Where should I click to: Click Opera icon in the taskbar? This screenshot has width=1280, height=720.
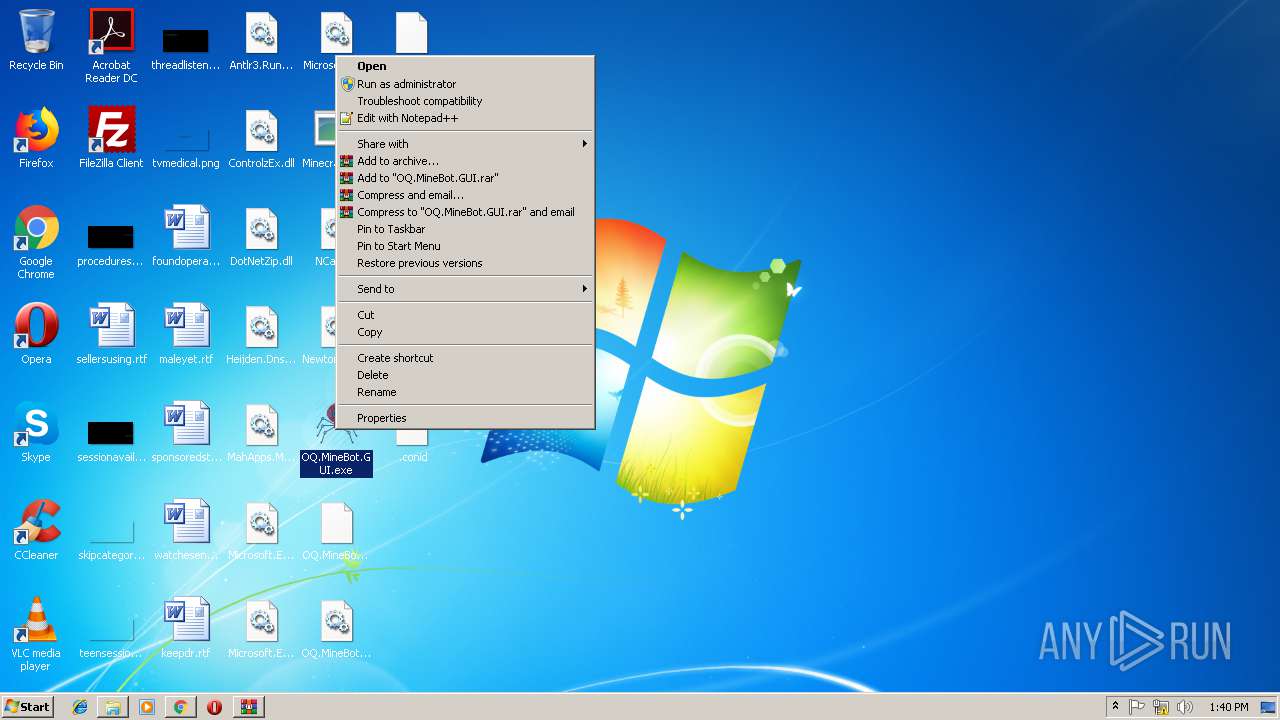(x=214, y=707)
